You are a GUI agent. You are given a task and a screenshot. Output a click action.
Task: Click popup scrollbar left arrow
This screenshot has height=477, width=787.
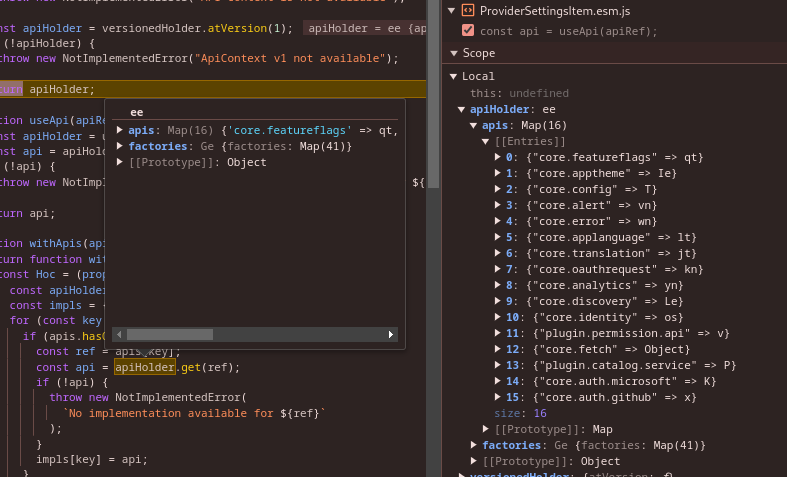(120, 334)
